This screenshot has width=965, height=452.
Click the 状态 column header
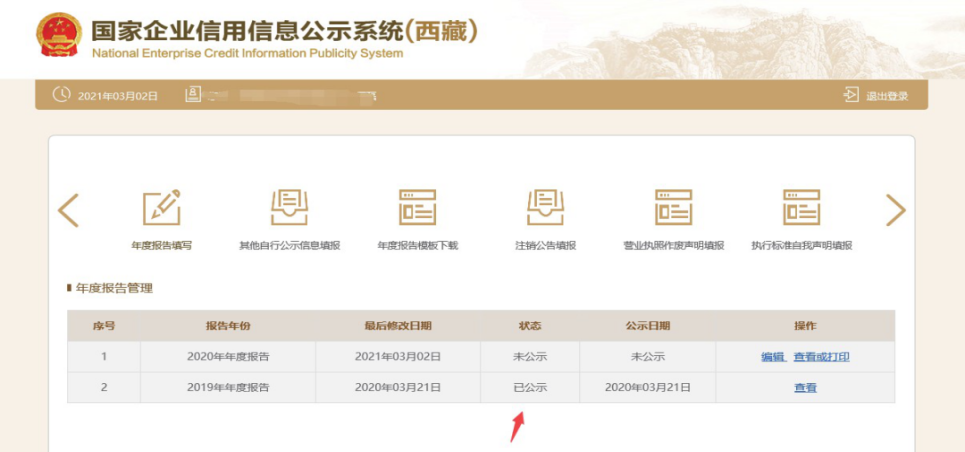tap(530, 326)
